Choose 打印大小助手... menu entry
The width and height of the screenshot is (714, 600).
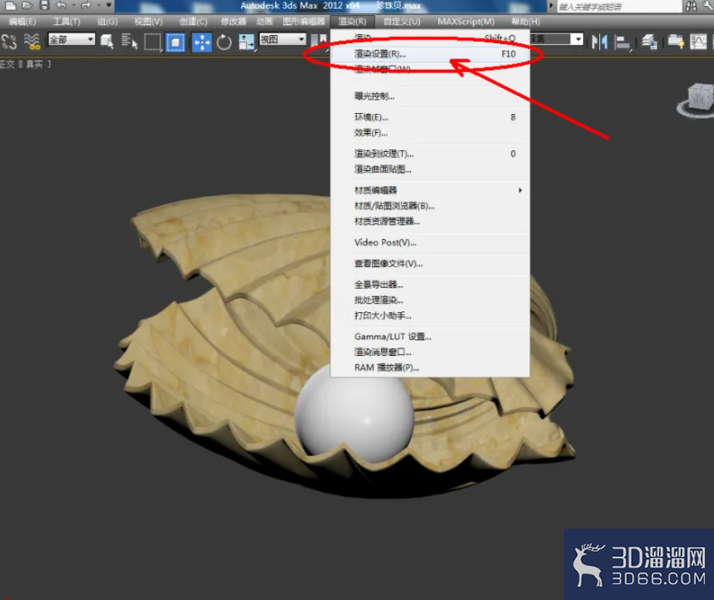click(430, 315)
